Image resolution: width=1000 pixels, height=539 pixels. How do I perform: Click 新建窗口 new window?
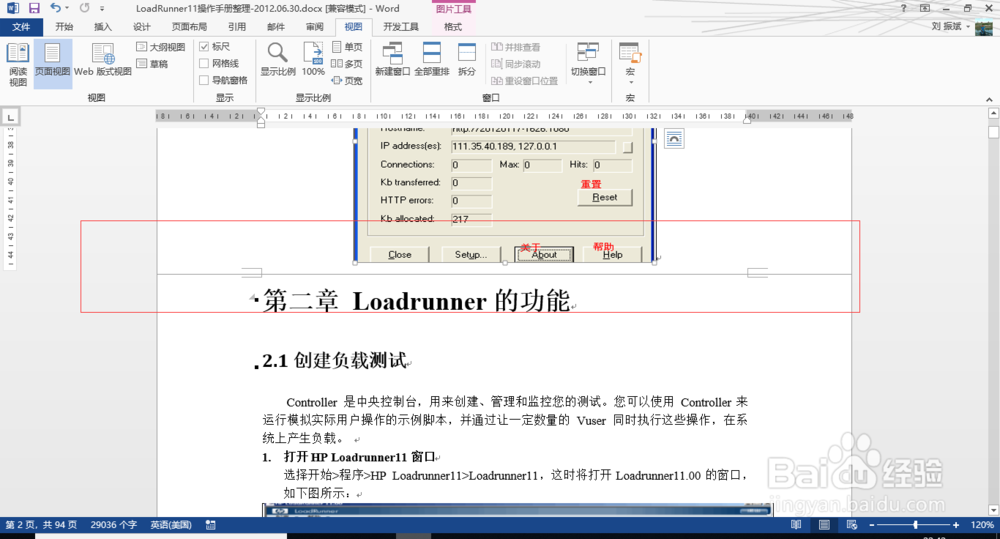(392, 59)
